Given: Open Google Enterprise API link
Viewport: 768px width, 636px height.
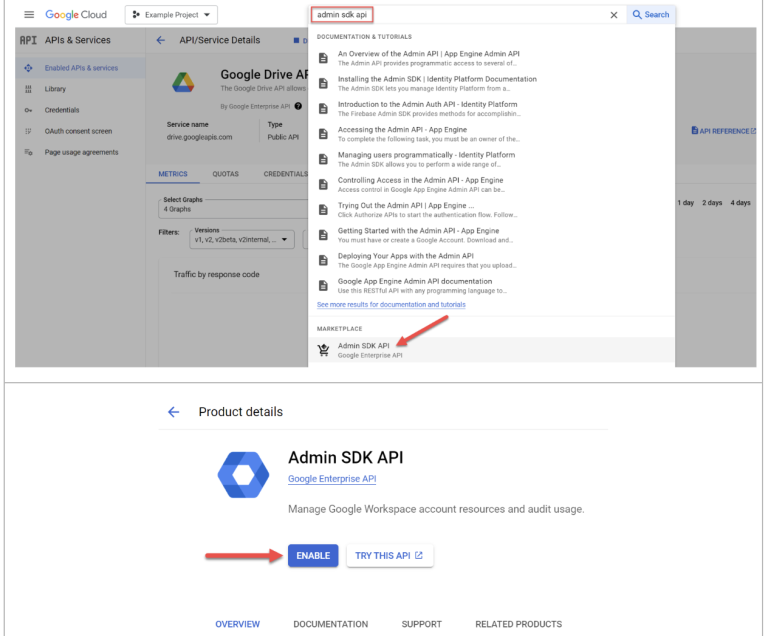Looking at the screenshot, I should 331,479.
